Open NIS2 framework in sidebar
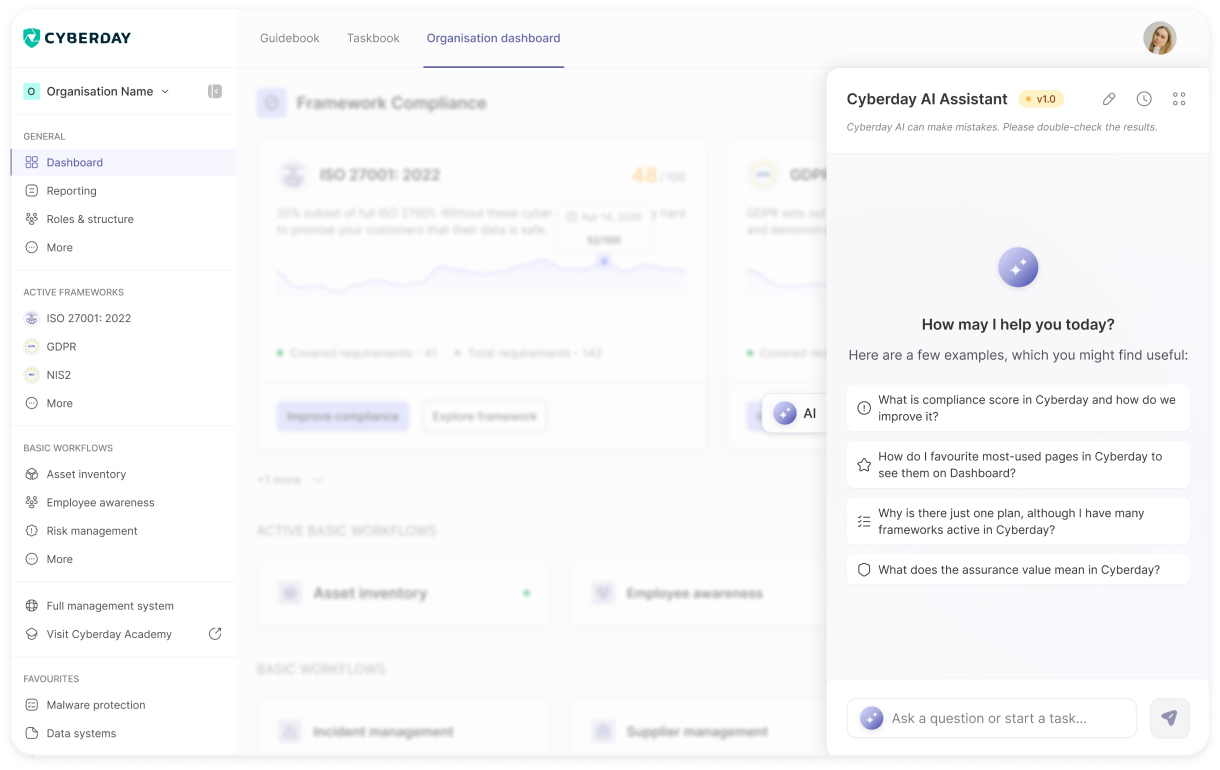This screenshot has height=770, width=1220. click(124, 375)
